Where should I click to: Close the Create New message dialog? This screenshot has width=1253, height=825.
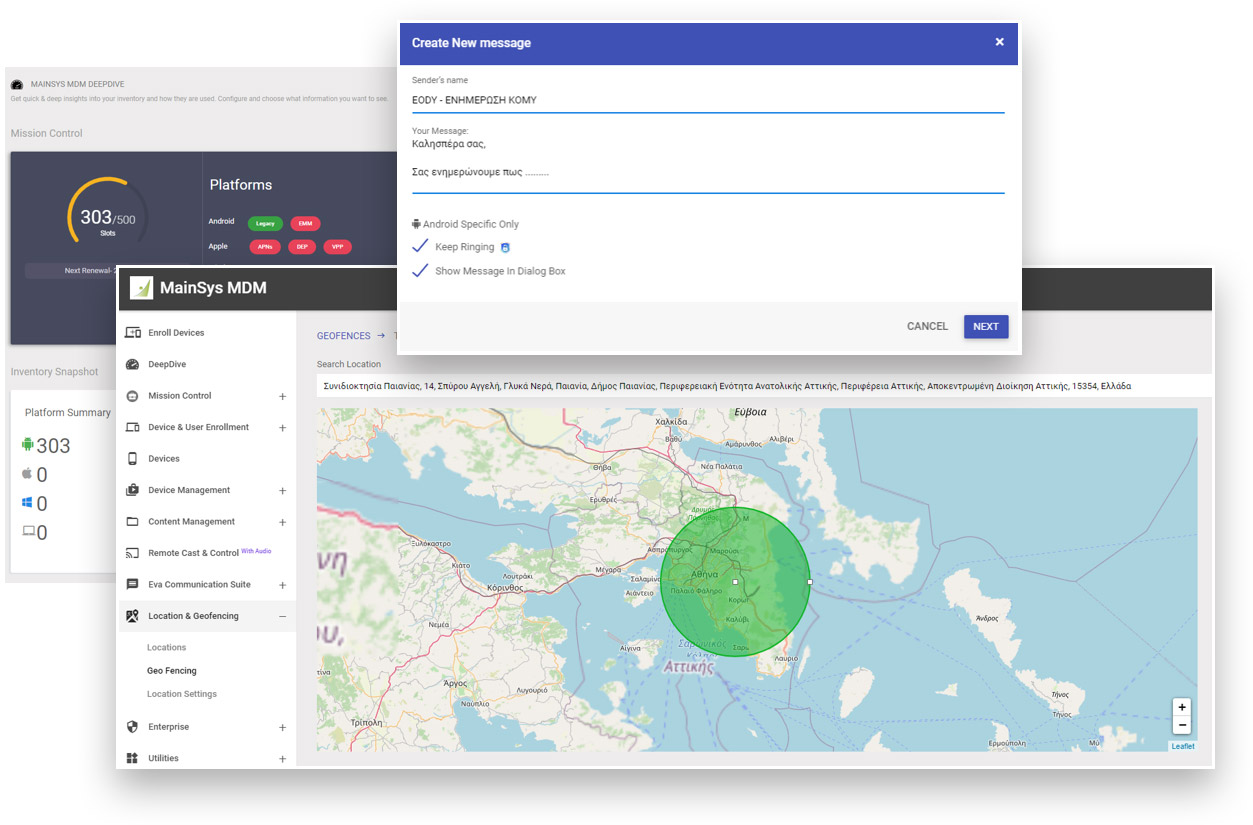click(999, 42)
